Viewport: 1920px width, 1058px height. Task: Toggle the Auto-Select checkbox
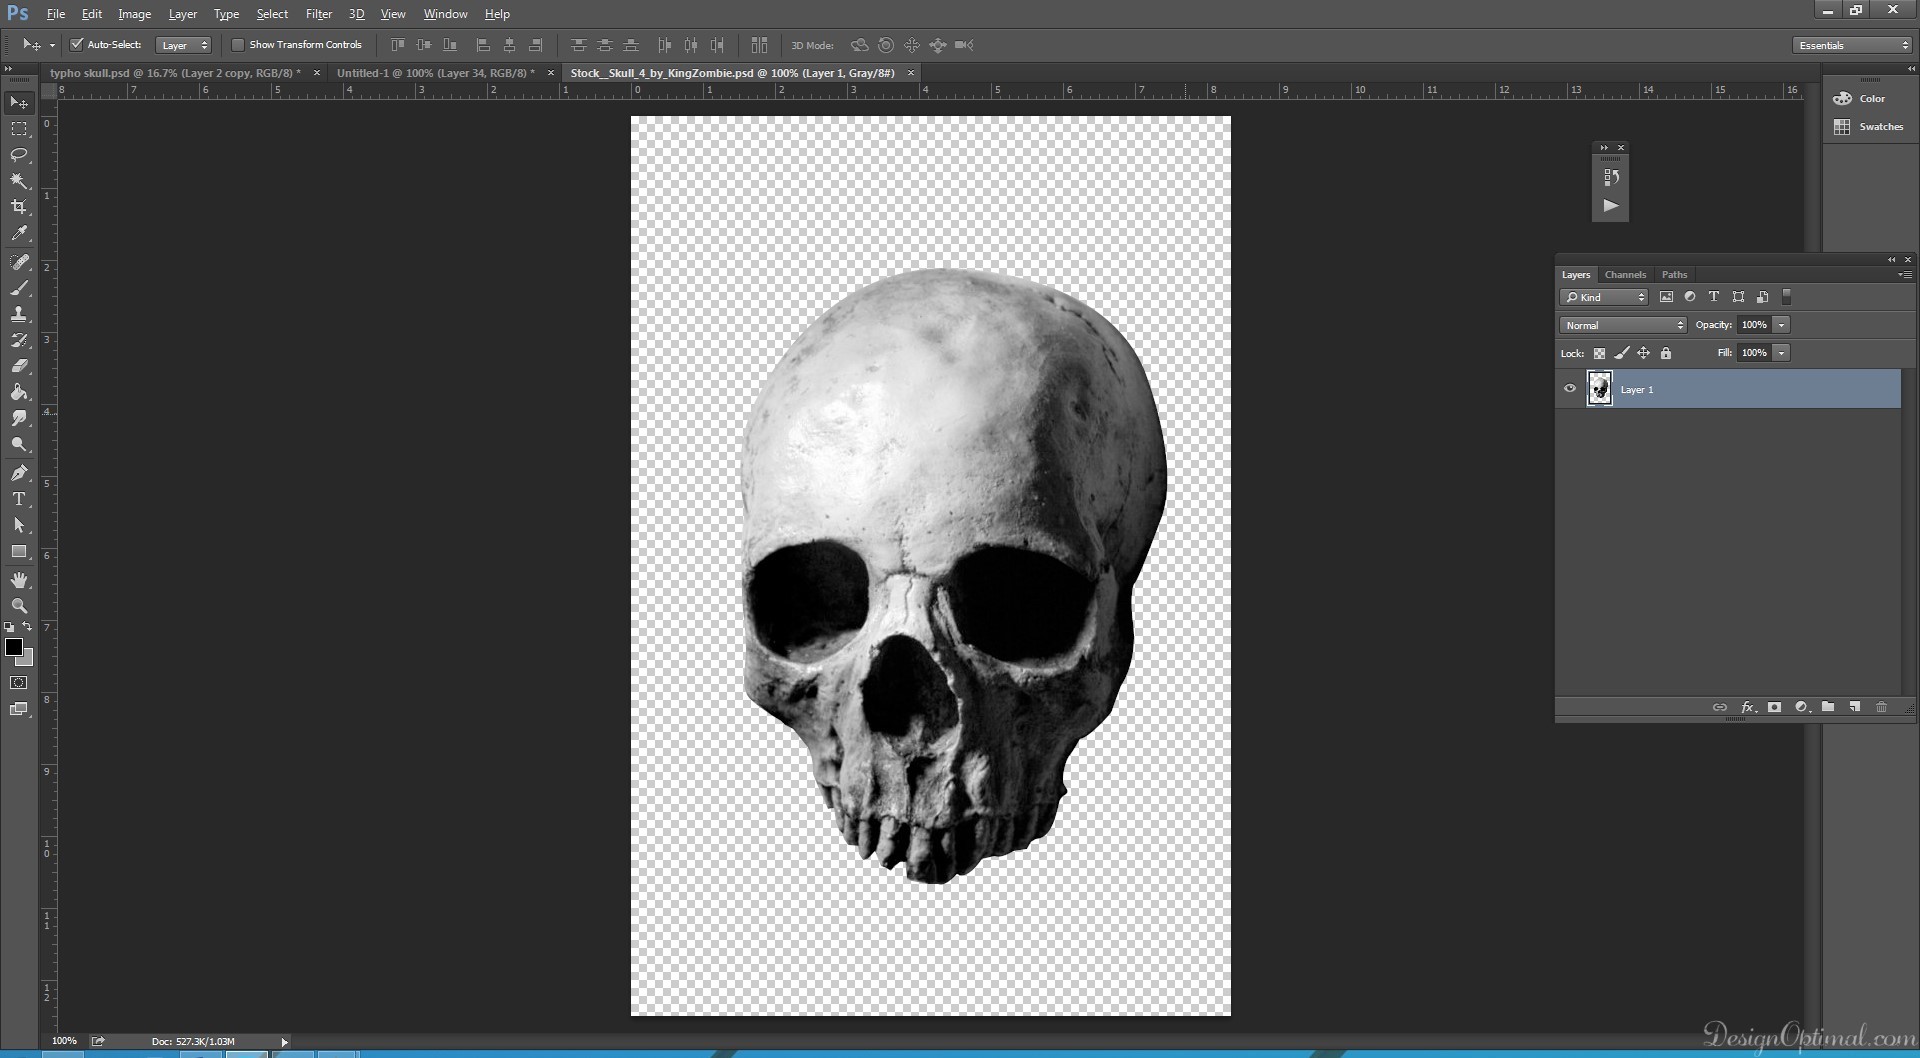76,44
